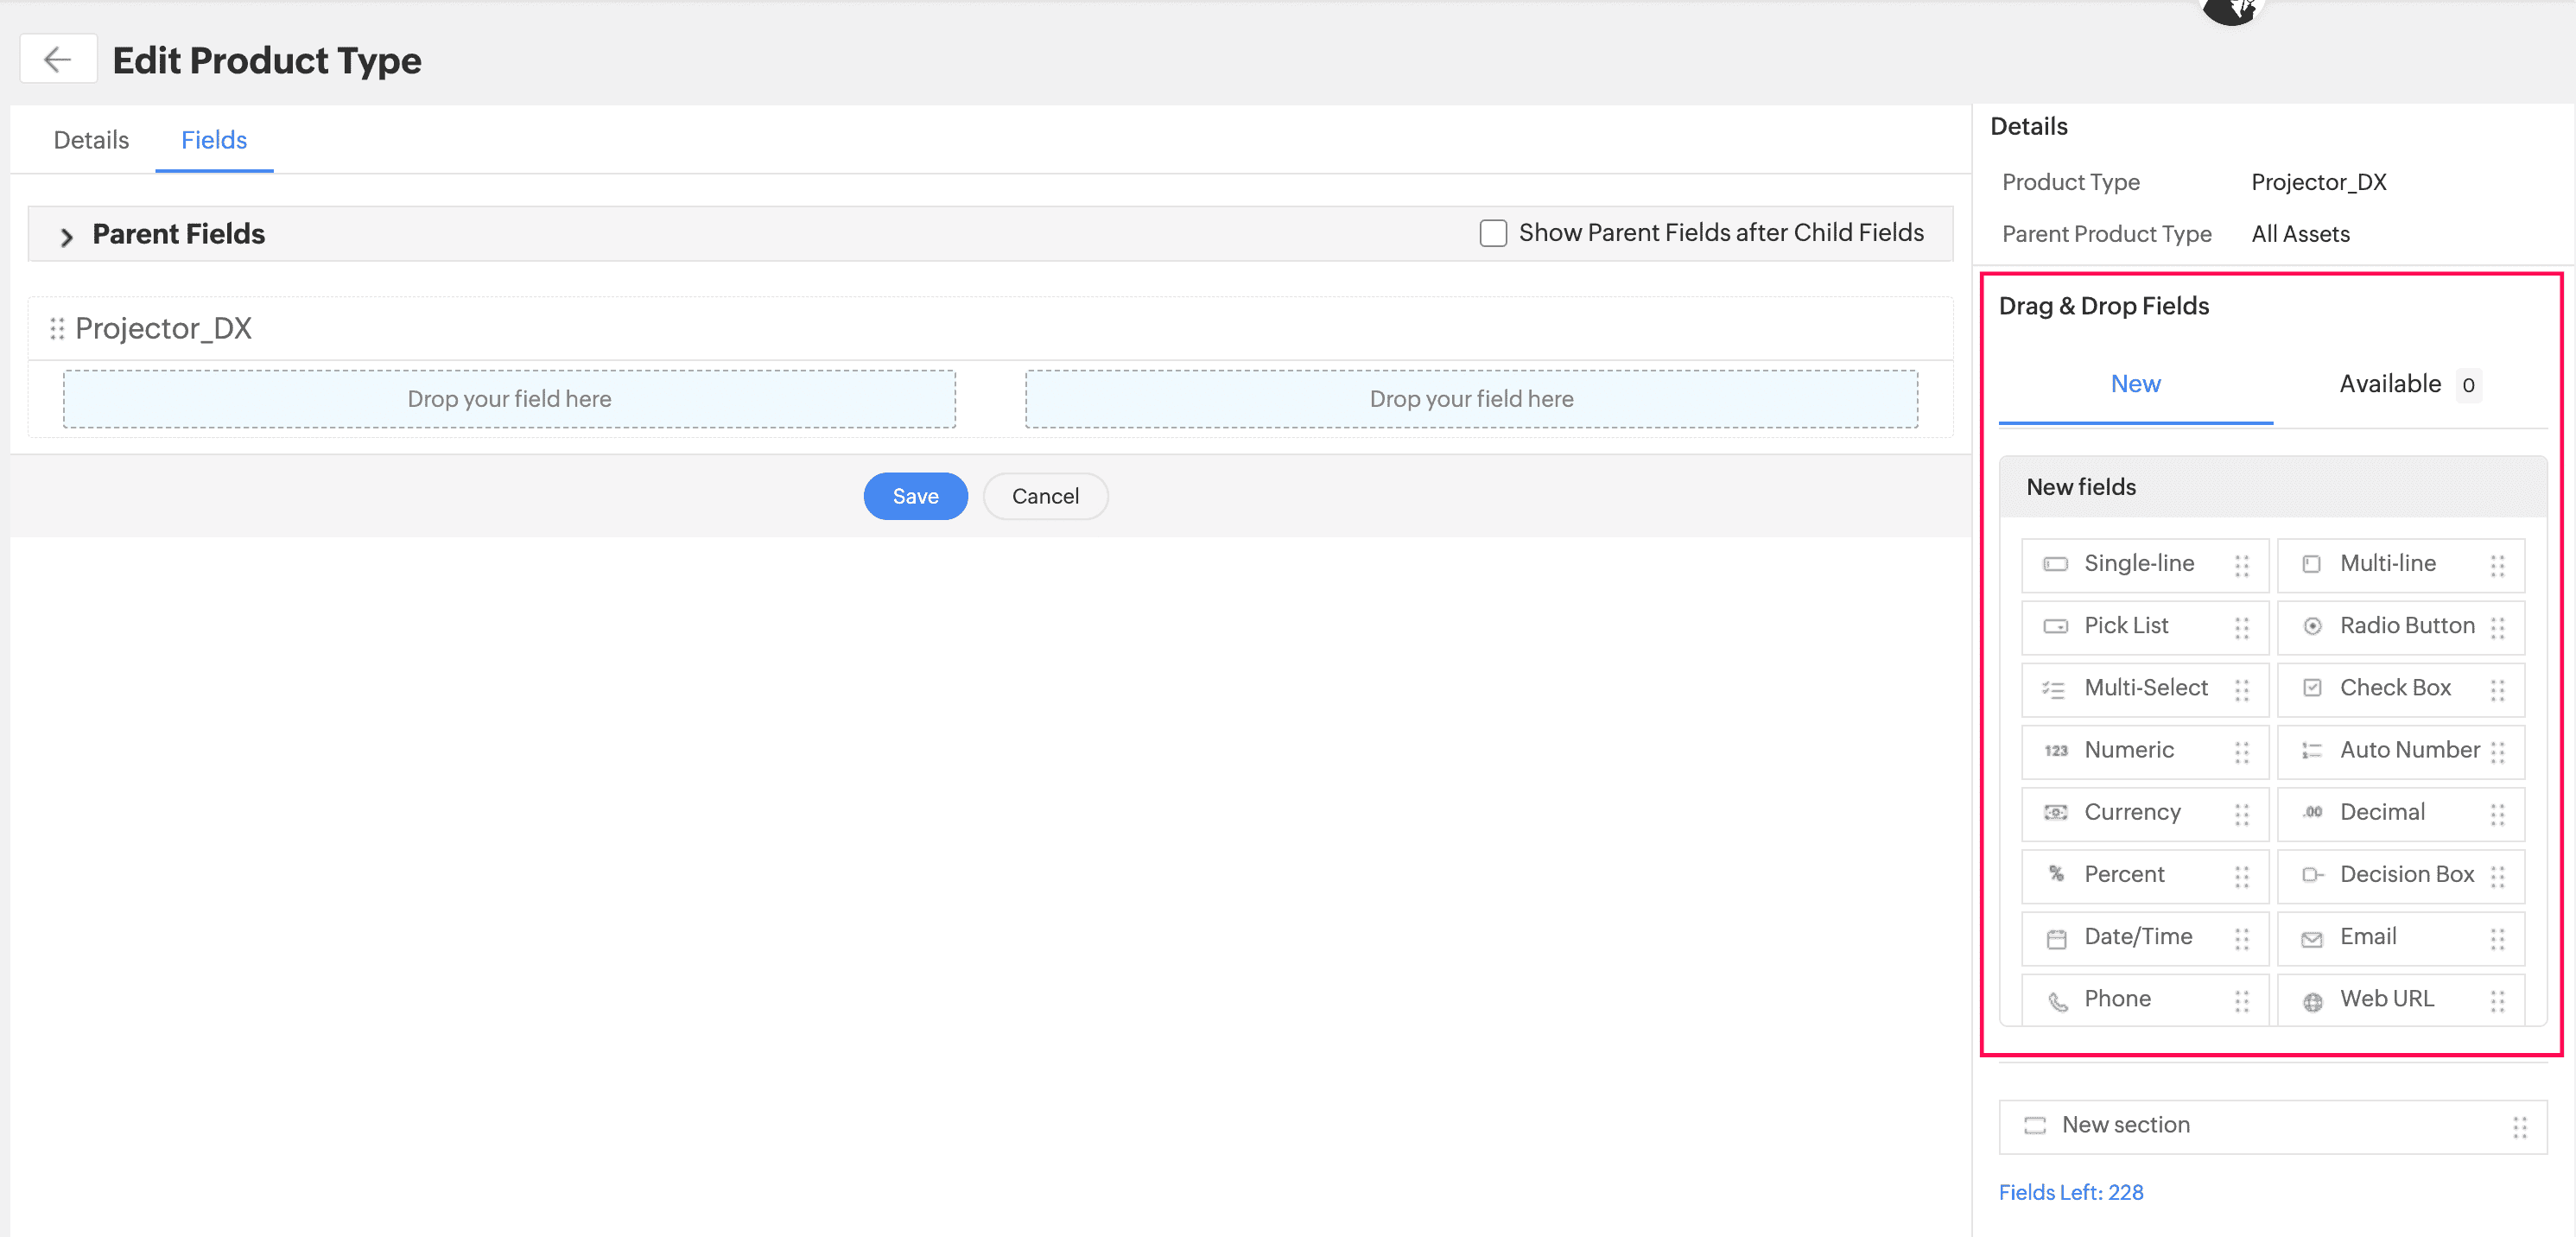Image resolution: width=2576 pixels, height=1237 pixels.
Task: Select the Decision Box field item
Action: tap(2400, 875)
